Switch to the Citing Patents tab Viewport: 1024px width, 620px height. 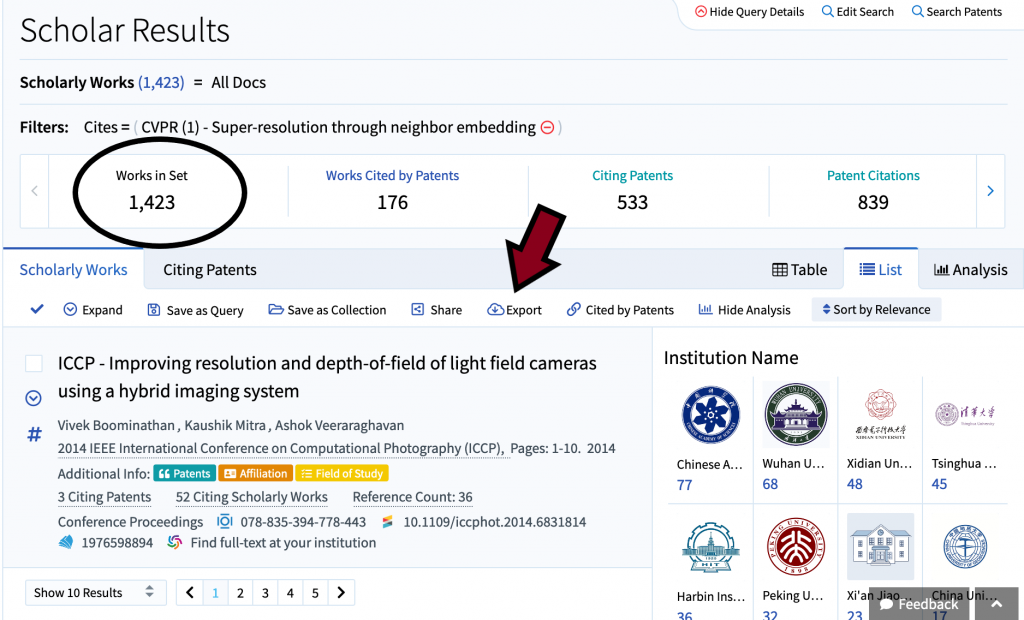(x=210, y=270)
